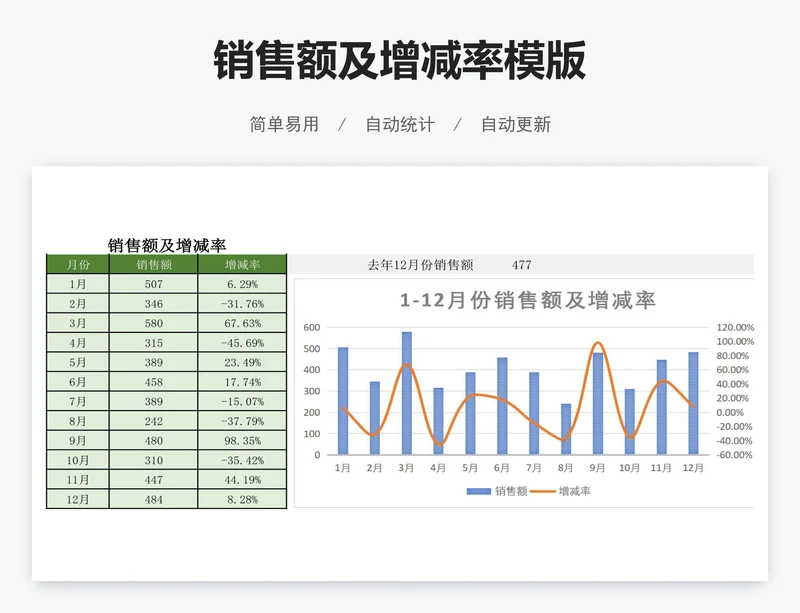Click rate cell 98.35%
The width and height of the screenshot is (800, 613).
click(x=242, y=440)
